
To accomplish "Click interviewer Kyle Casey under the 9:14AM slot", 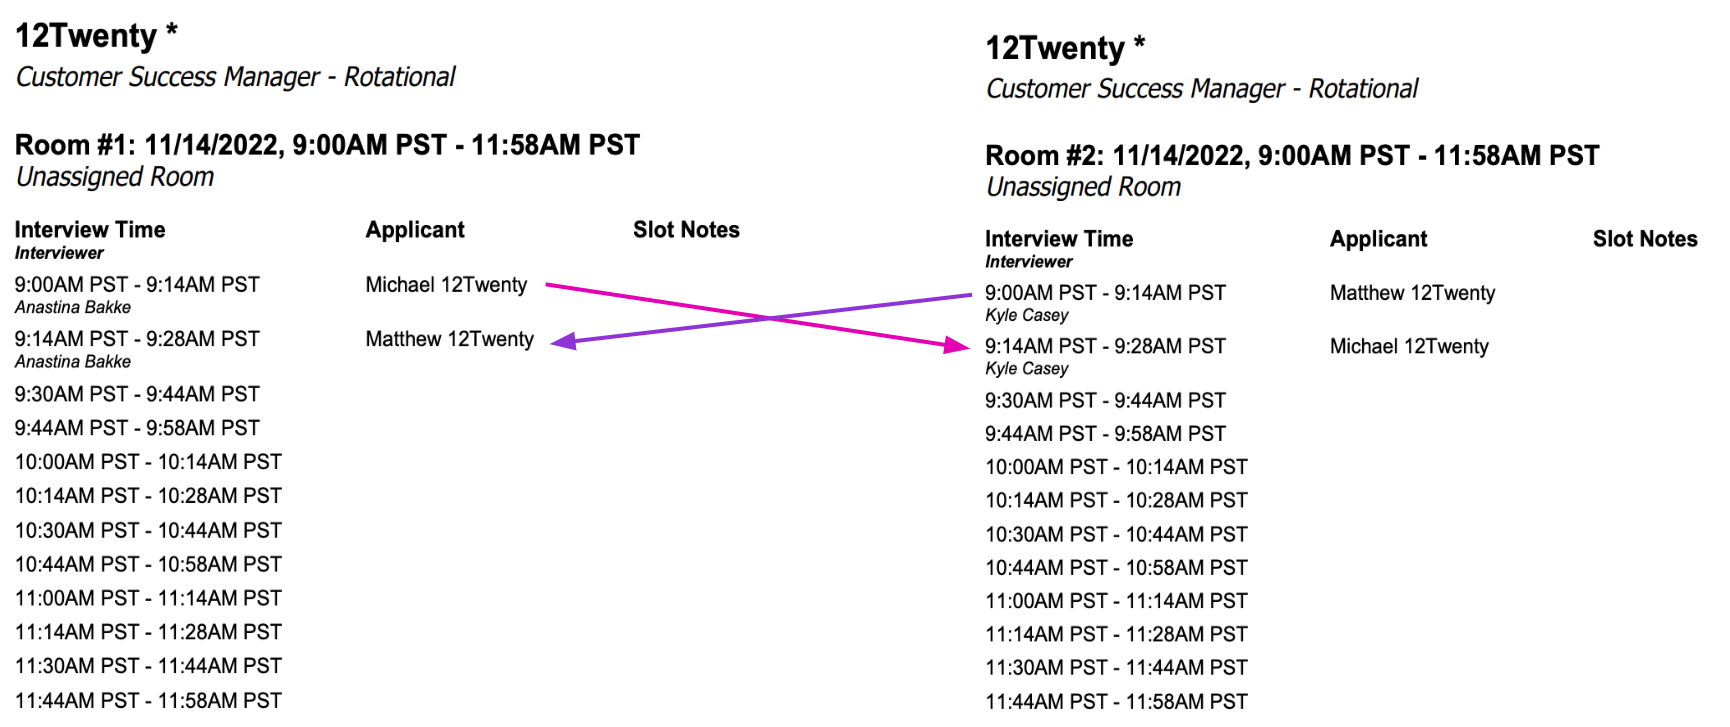I will point(1027,369).
